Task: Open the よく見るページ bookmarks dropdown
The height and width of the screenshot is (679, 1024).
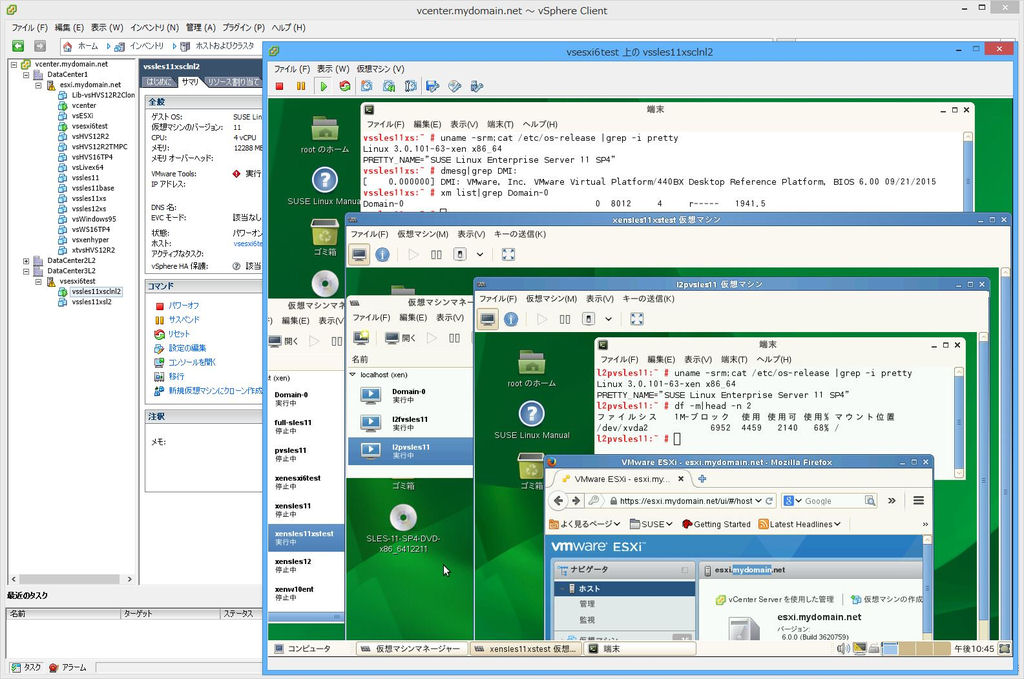Action: coord(585,524)
